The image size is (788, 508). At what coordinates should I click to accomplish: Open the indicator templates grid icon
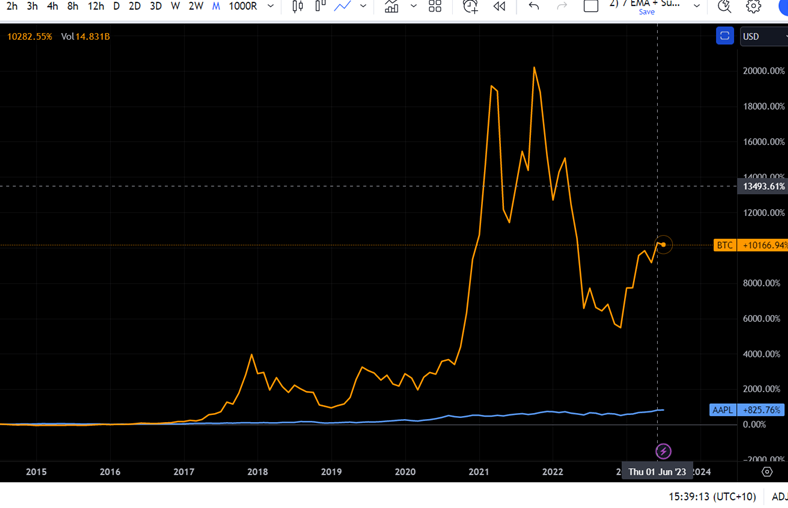tap(435, 7)
